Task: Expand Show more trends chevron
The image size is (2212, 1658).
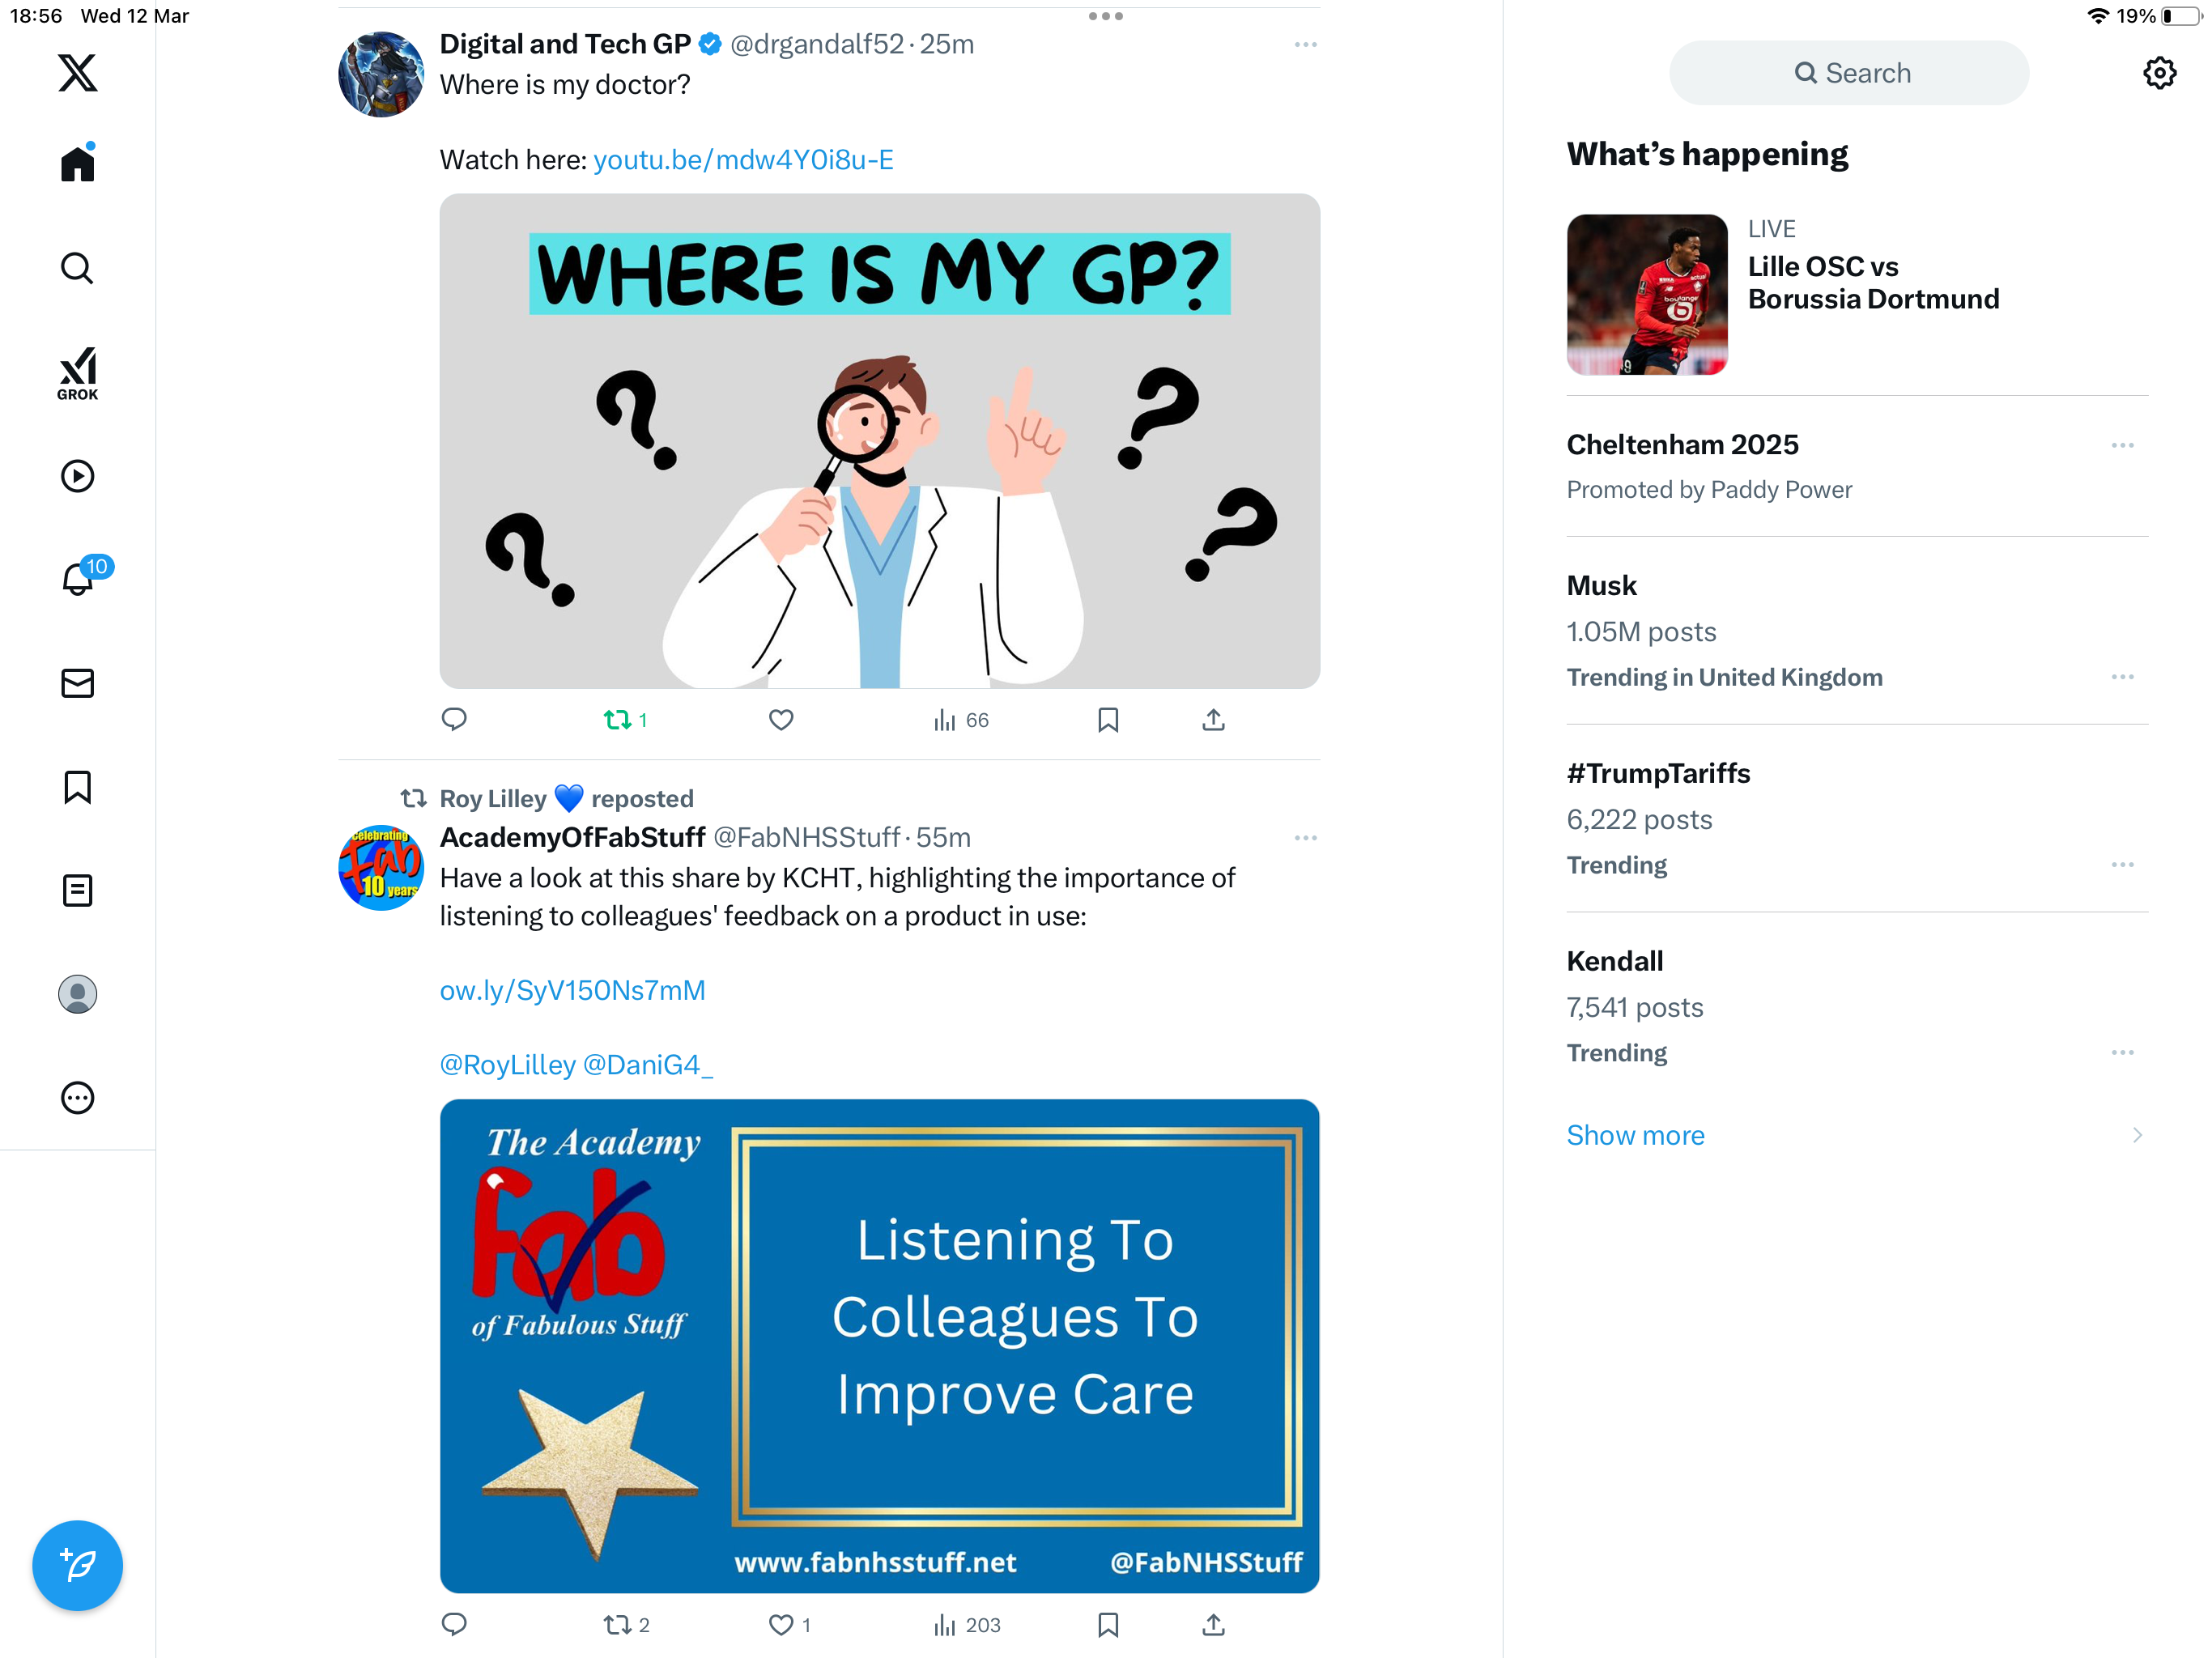Action: (2137, 1135)
